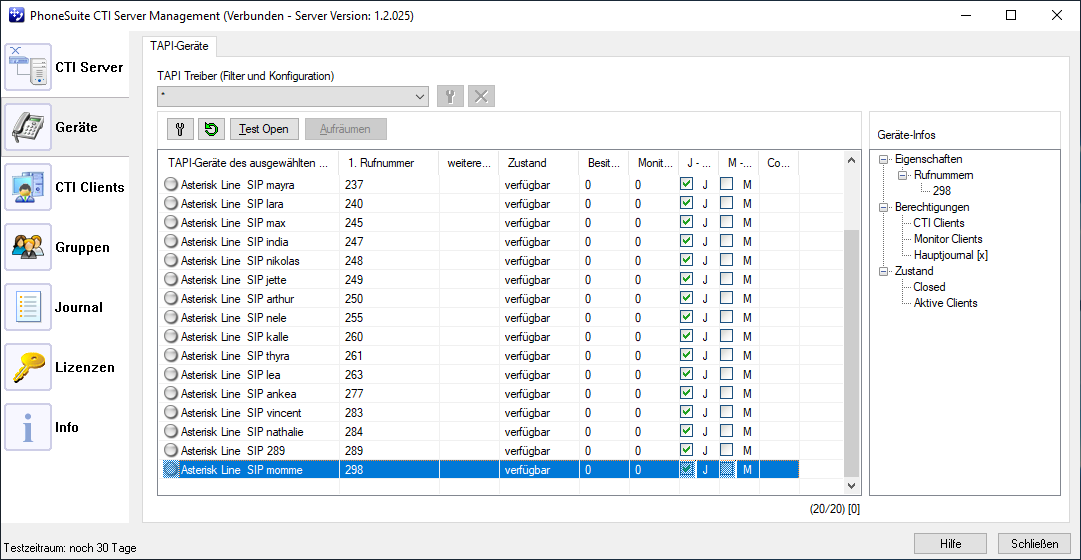Viewport: 1081px width, 560px height.
Task: Go to the Gruppen users icon
Action: [28, 248]
